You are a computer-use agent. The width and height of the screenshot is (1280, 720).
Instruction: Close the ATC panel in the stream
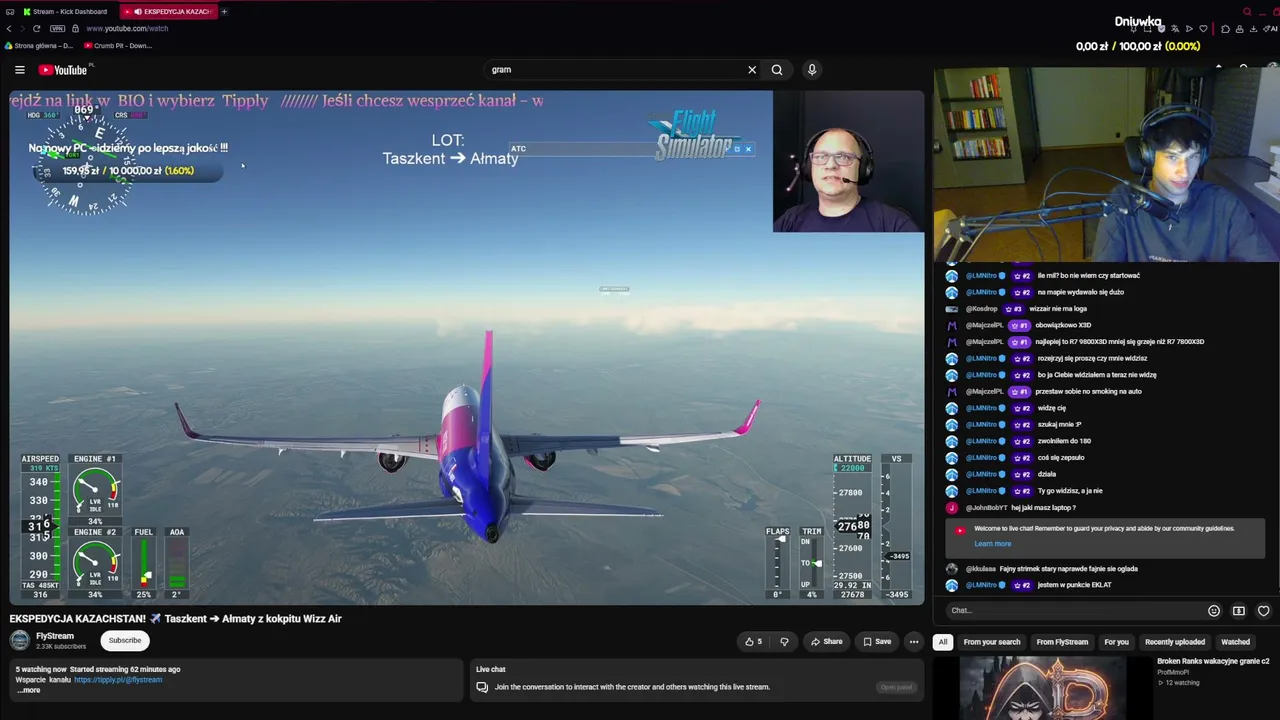(748, 149)
